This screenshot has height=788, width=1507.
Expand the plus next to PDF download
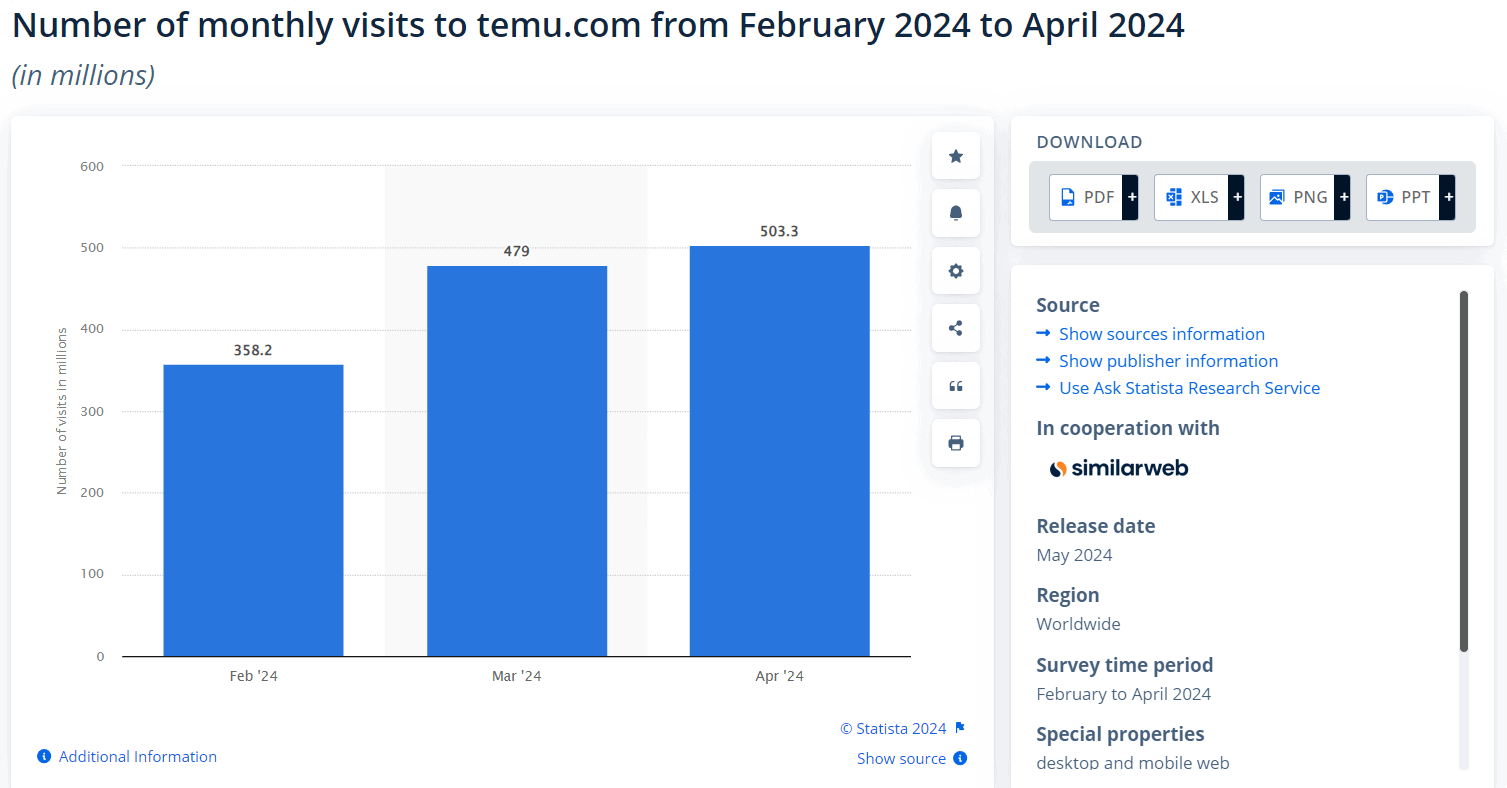[x=1131, y=197]
